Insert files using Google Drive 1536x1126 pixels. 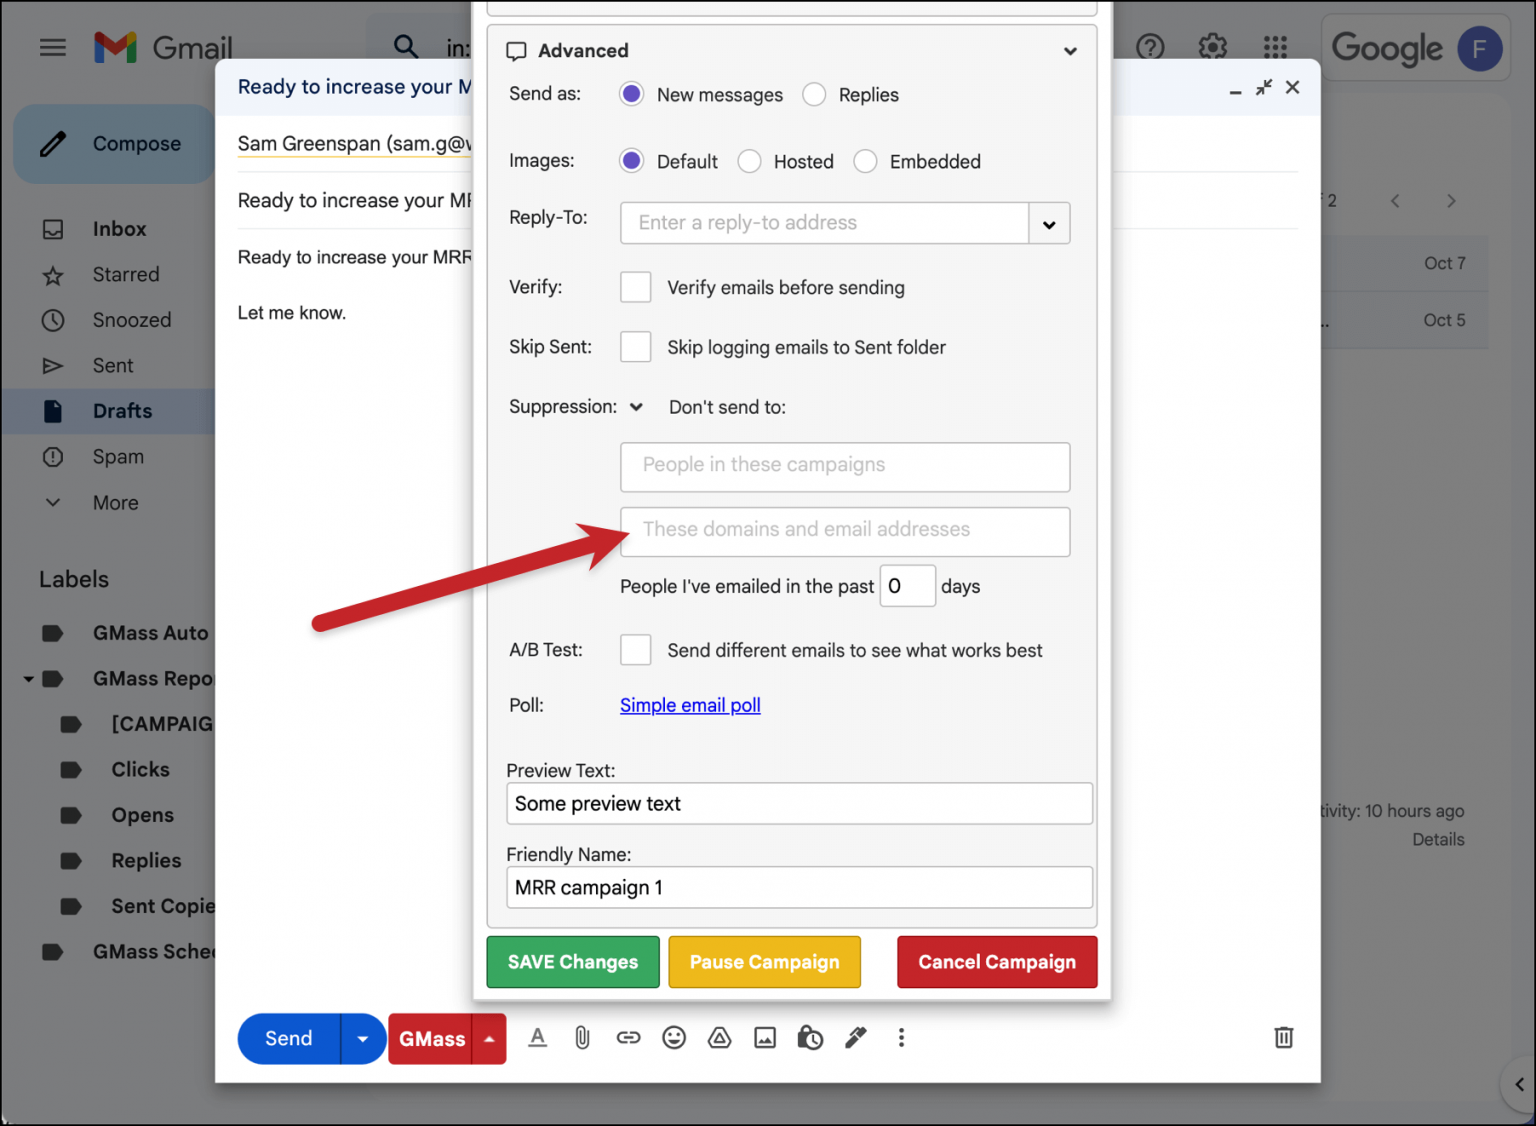[x=719, y=1038]
